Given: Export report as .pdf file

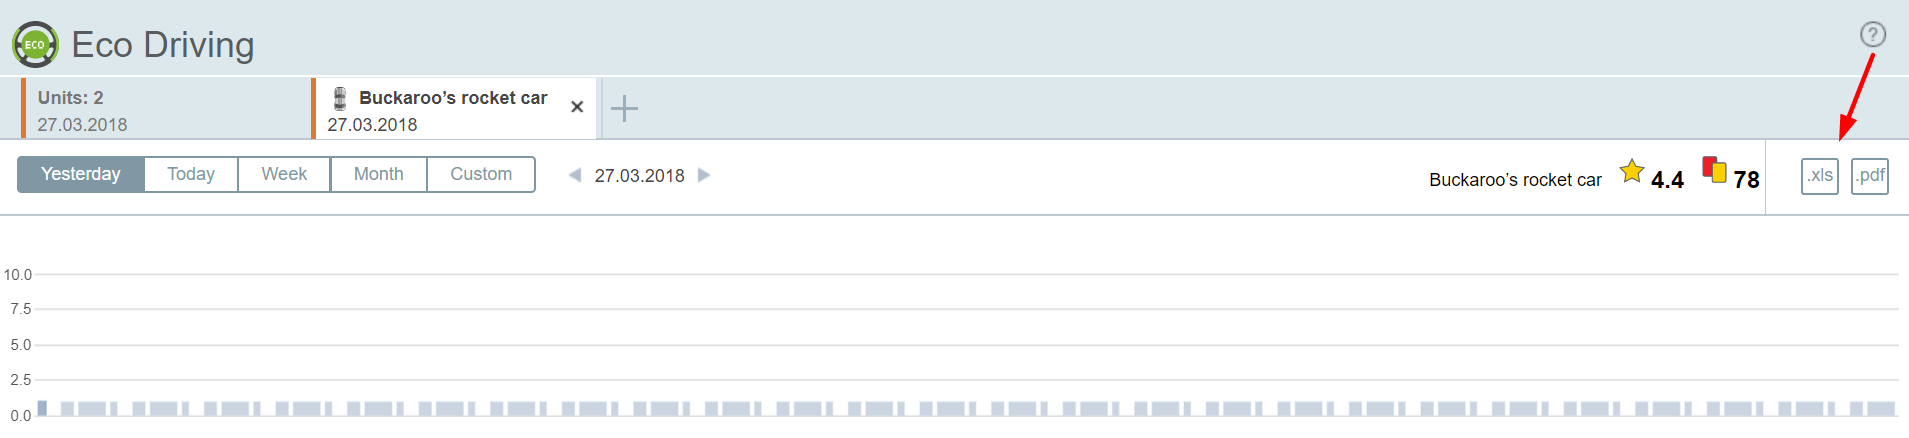Looking at the screenshot, I should pos(1869,176).
